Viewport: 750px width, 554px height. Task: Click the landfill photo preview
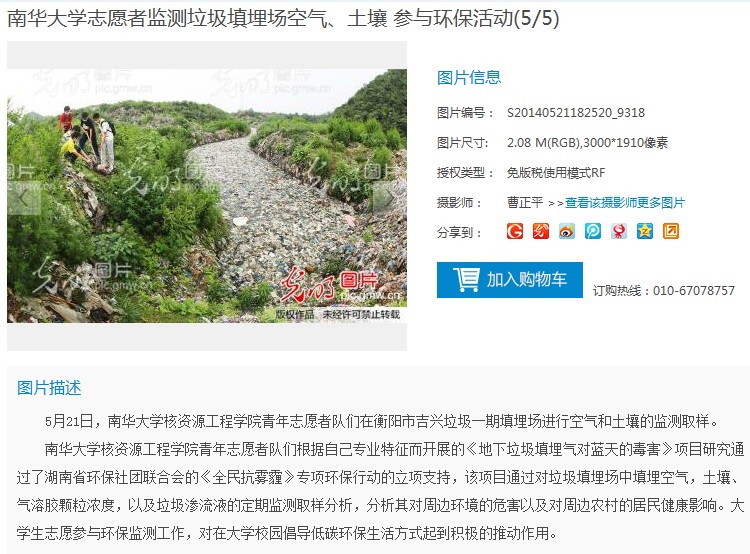tap(207, 196)
